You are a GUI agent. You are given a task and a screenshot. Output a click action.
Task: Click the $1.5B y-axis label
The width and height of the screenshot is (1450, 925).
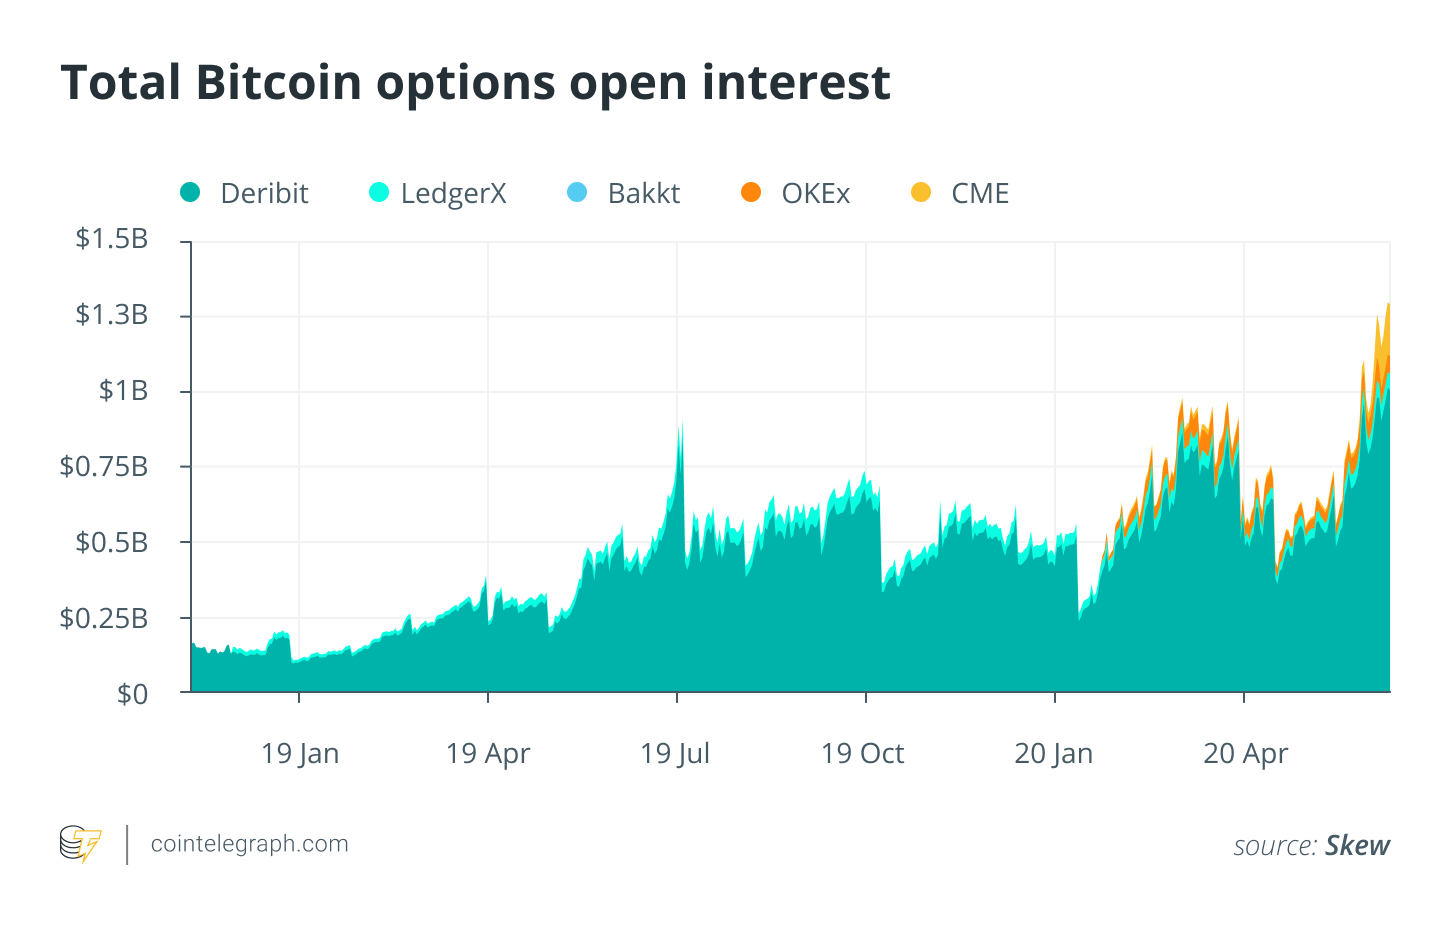point(112,238)
